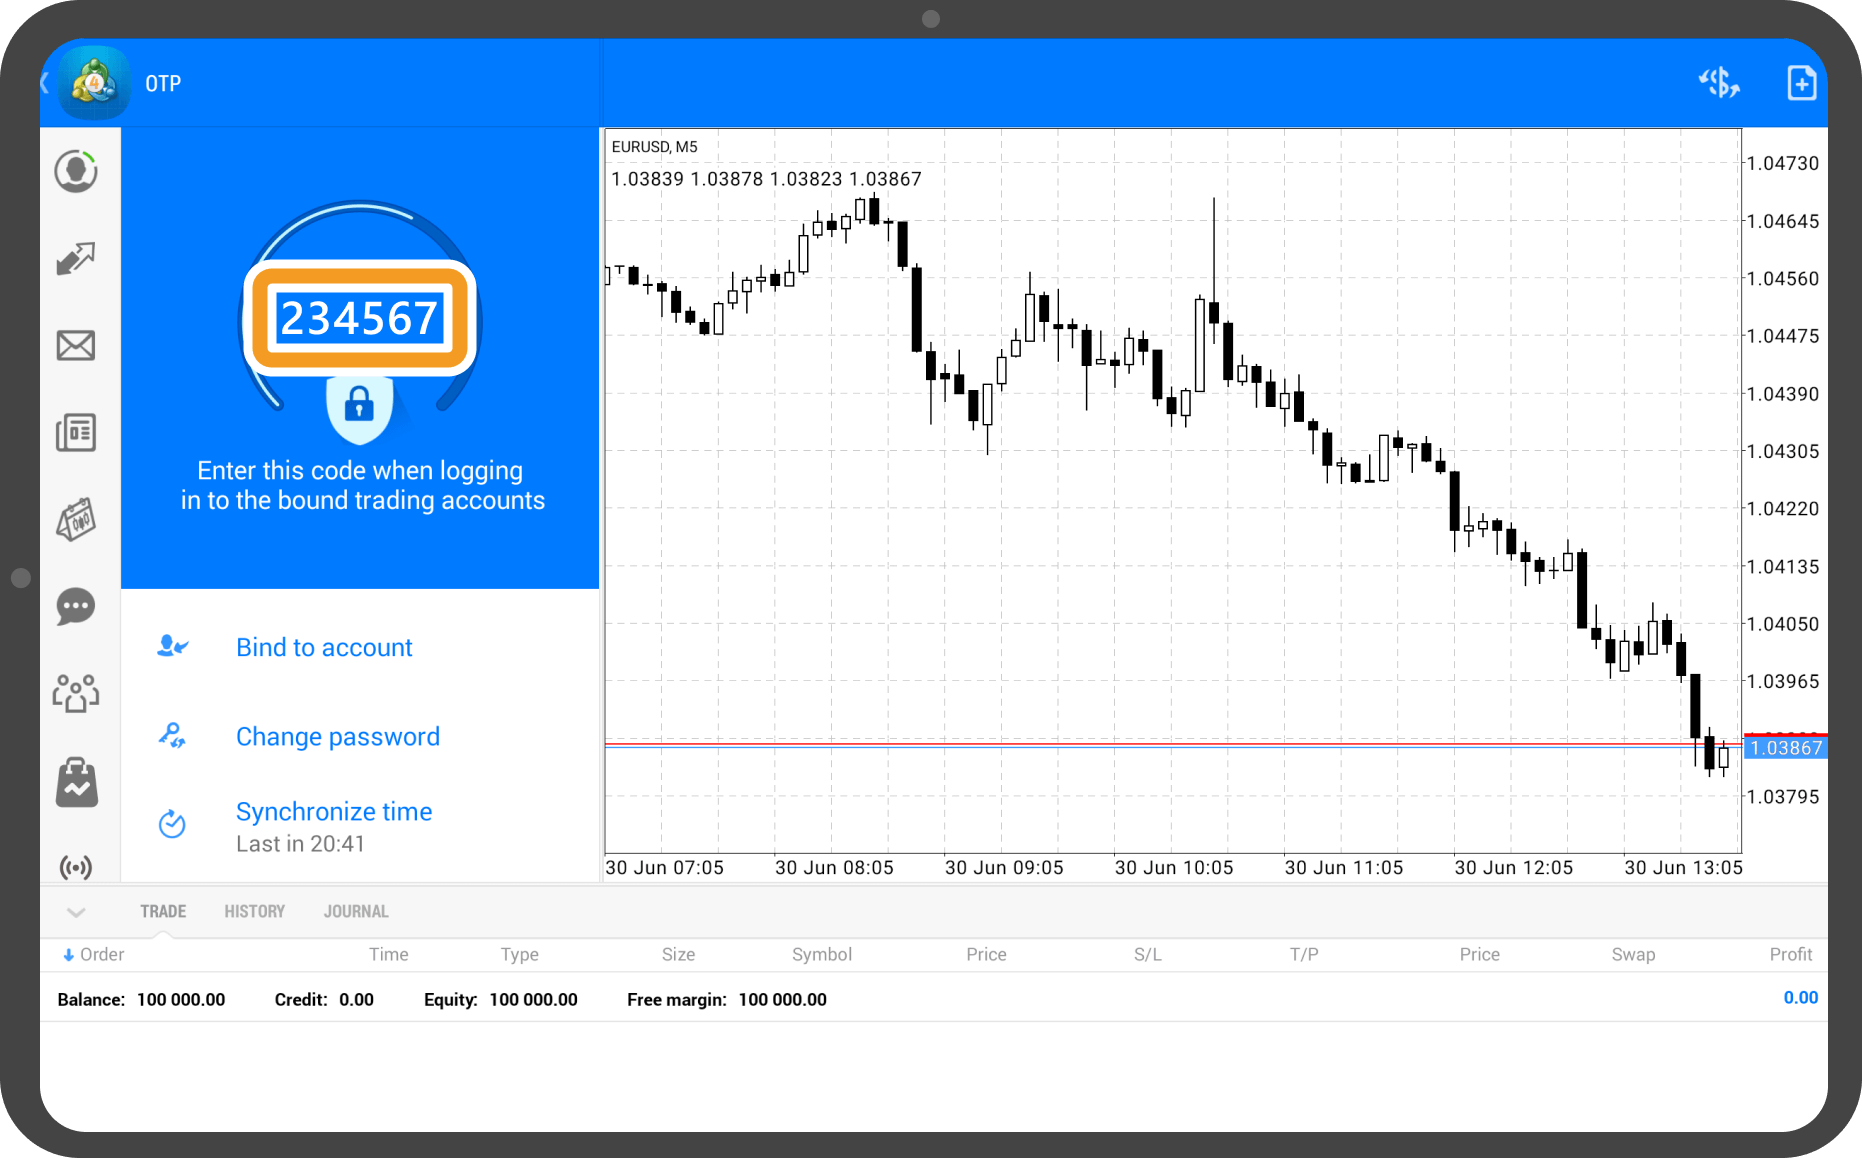Click the 1.03867 current price marker
Viewport: 1862px width, 1158px height.
(x=1785, y=748)
